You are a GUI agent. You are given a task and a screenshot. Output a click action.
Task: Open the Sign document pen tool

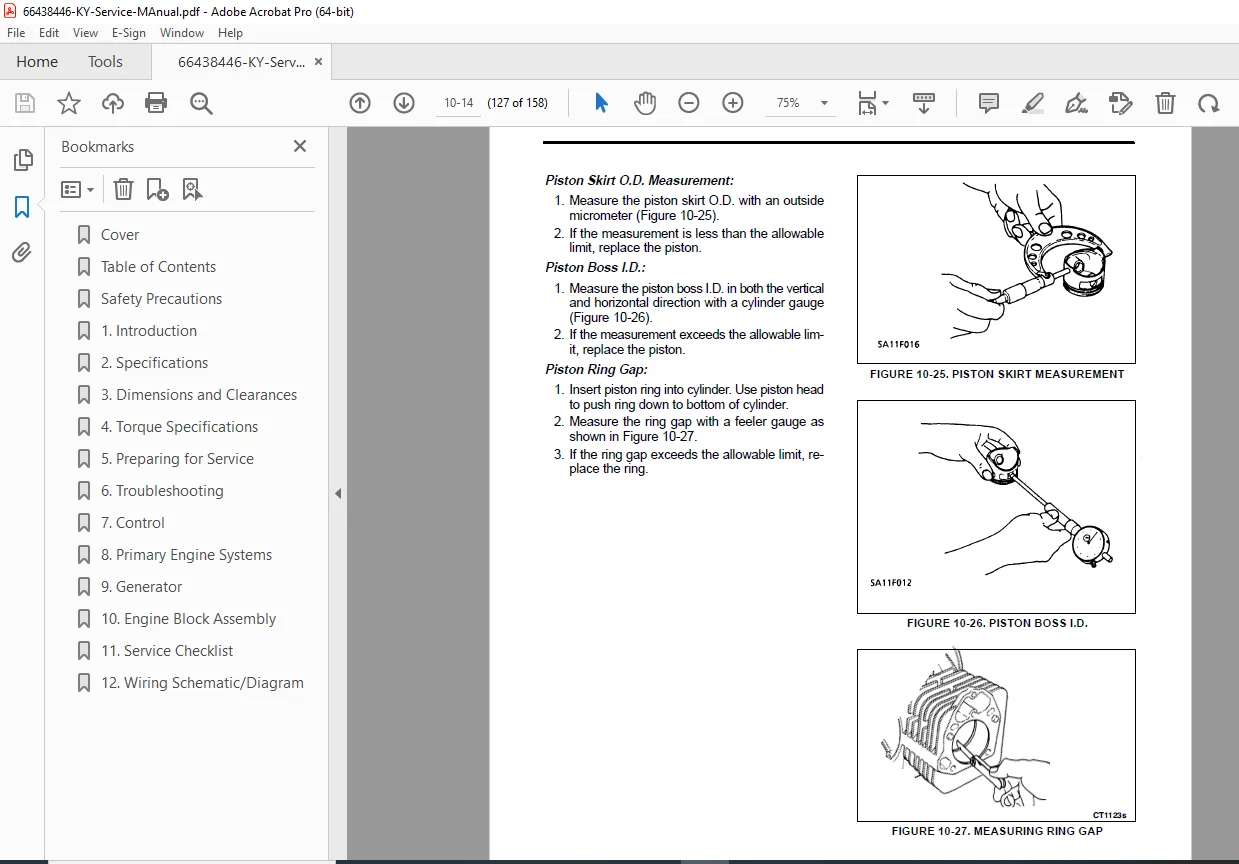1077,103
